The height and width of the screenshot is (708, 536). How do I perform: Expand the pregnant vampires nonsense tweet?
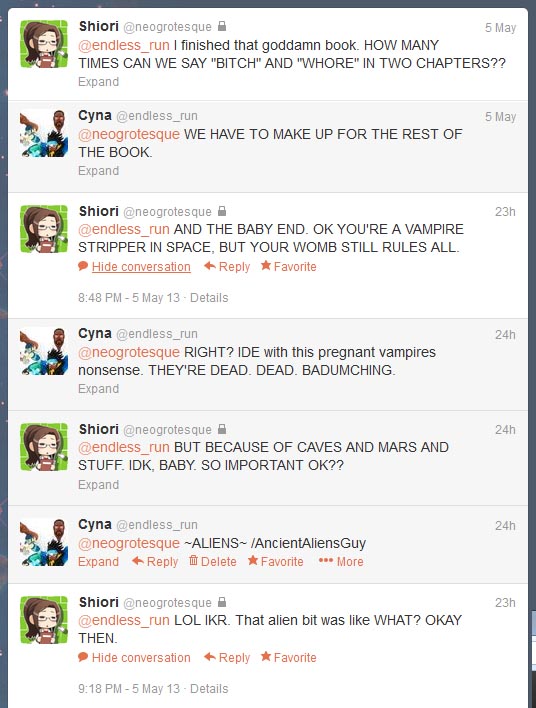click(98, 389)
